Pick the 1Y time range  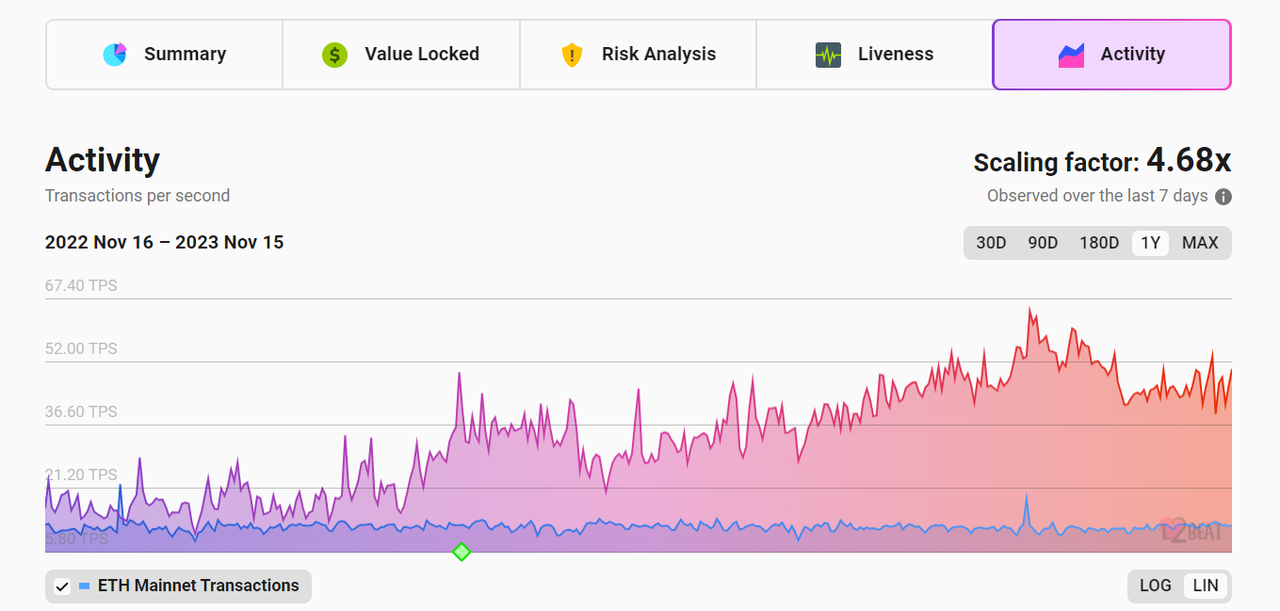point(1150,243)
